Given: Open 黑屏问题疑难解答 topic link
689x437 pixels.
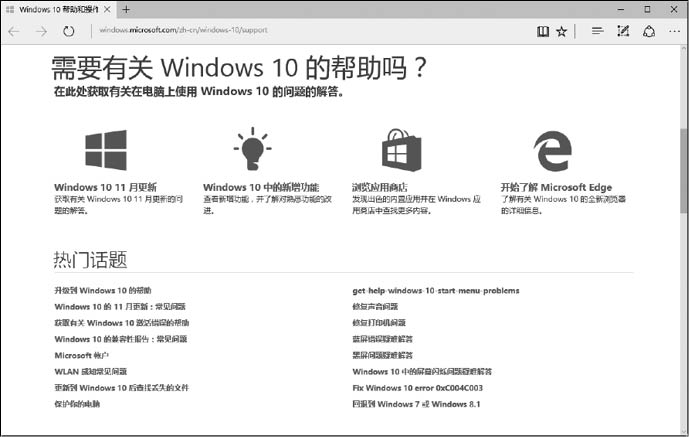Looking at the screenshot, I should (x=383, y=355).
